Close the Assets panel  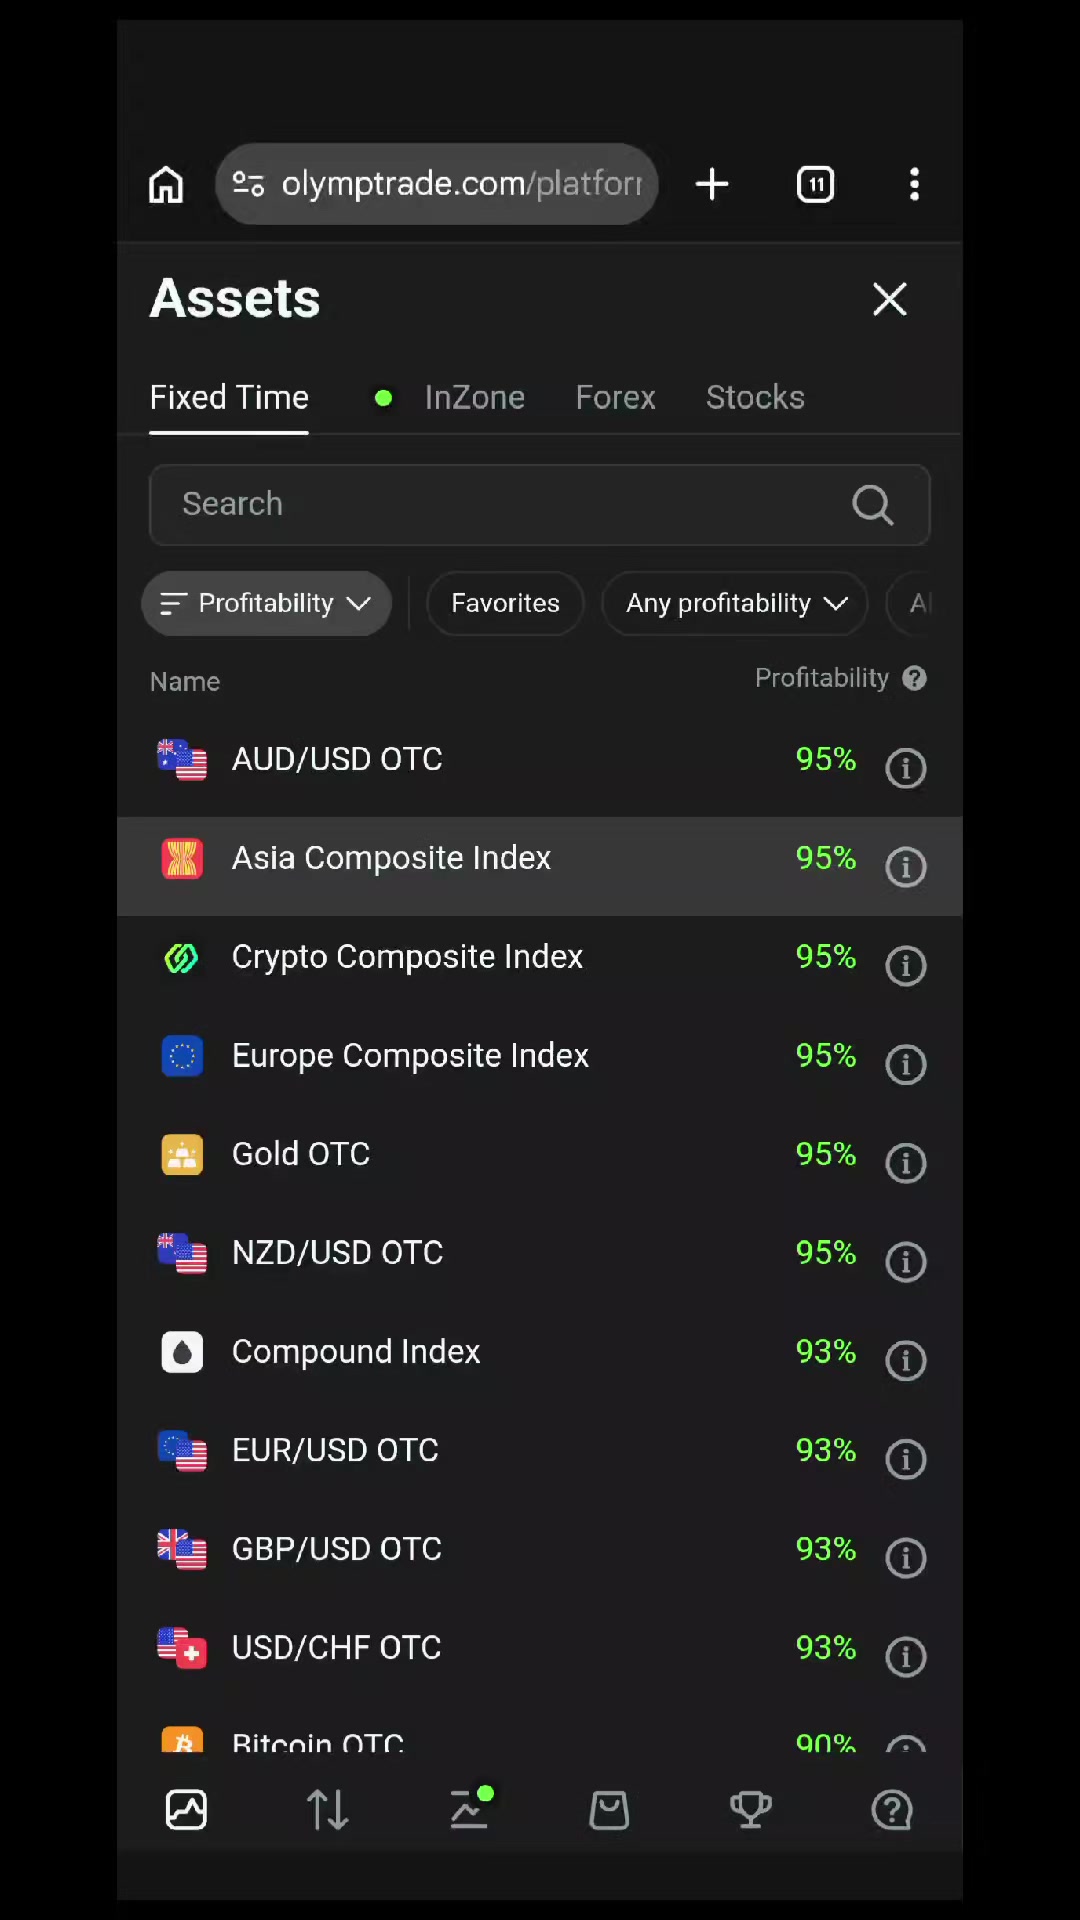889,299
